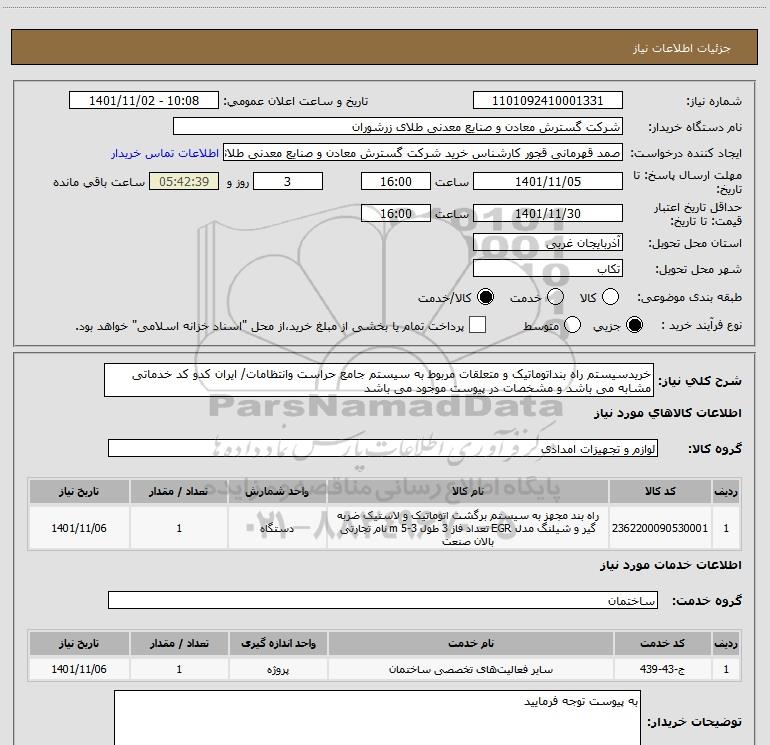Viewport: 770px width, 745px height.
Task: Click the کد خدمت column header
Action: [662, 643]
